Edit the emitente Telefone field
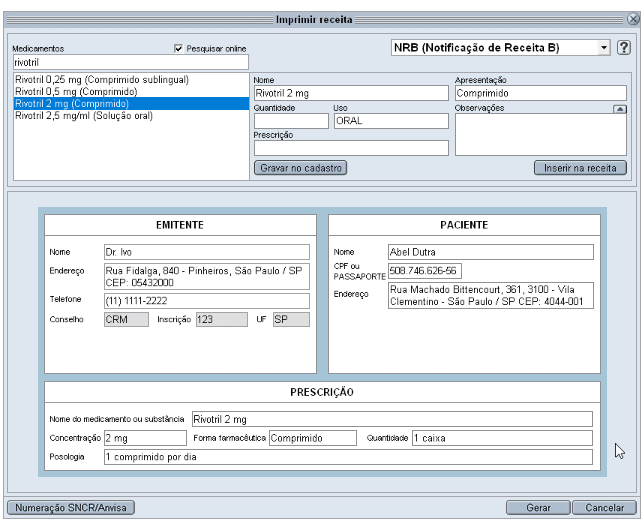 pos(207,301)
